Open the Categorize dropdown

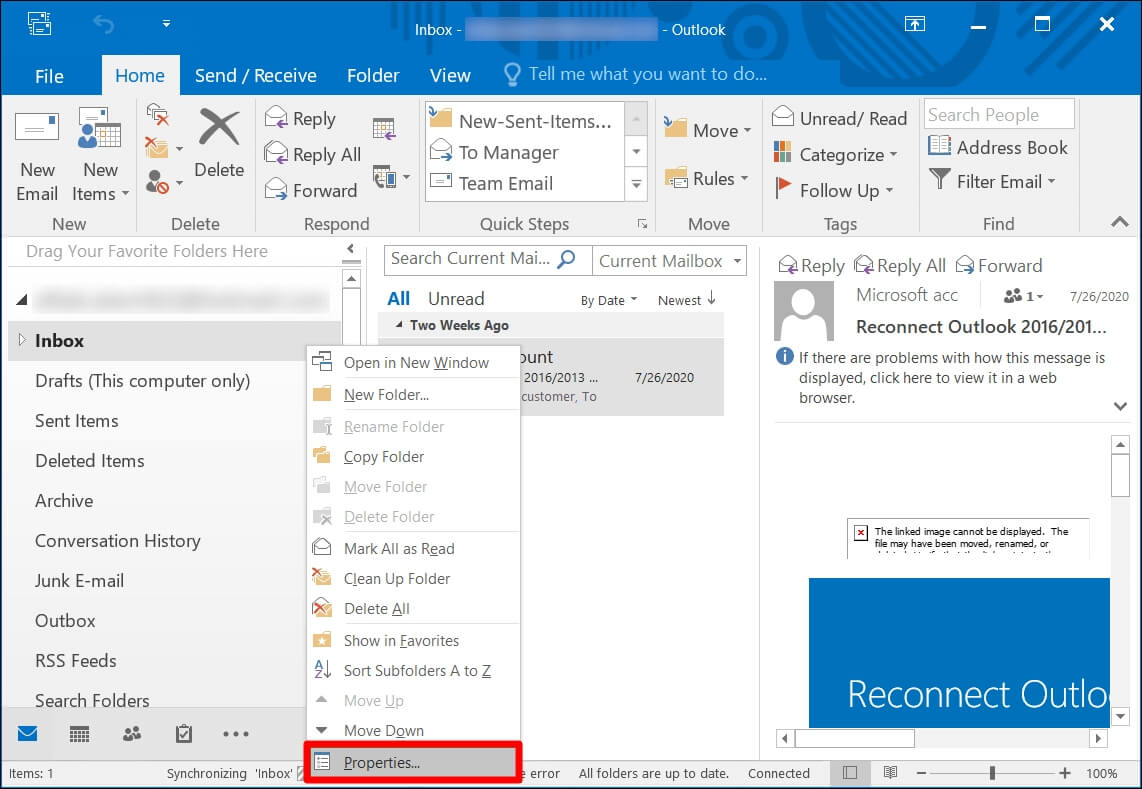click(x=835, y=154)
